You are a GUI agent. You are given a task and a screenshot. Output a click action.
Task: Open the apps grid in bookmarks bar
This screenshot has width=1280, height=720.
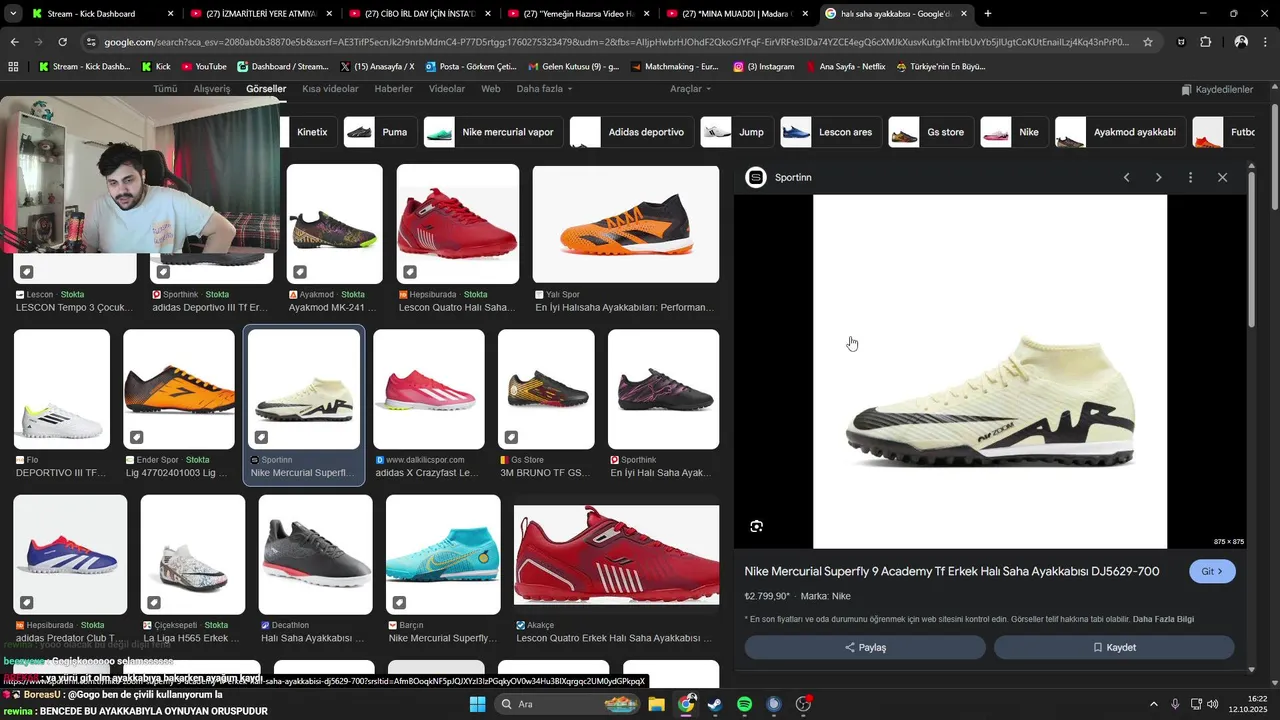pos(13,67)
